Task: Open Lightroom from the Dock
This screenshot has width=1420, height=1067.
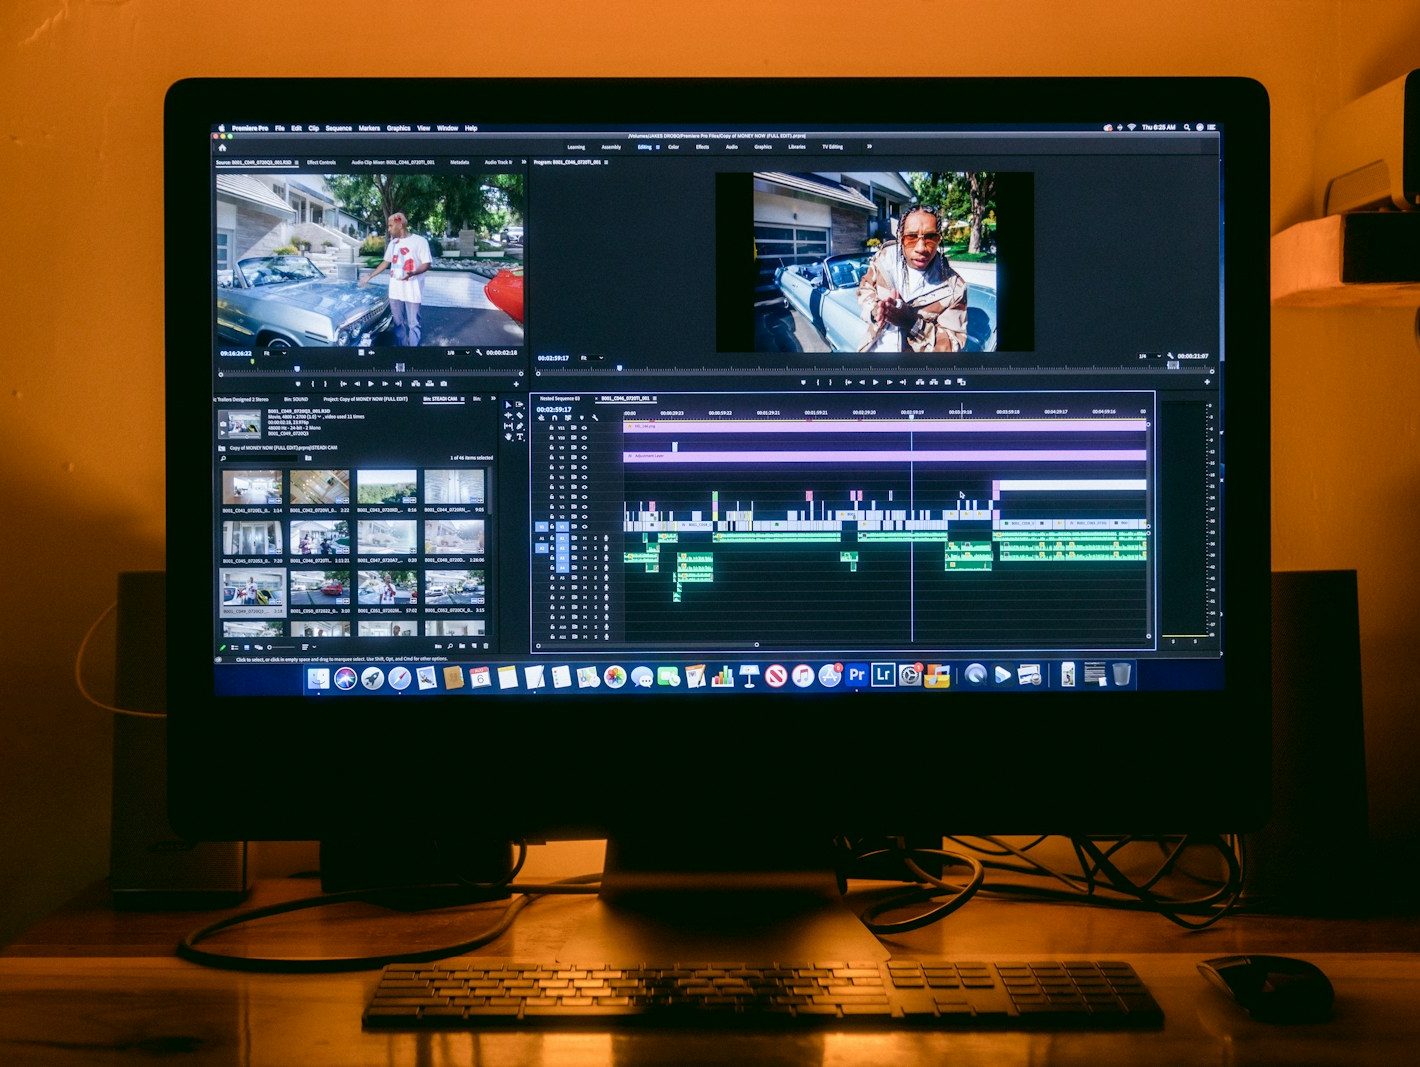Action: tap(882, 676)
